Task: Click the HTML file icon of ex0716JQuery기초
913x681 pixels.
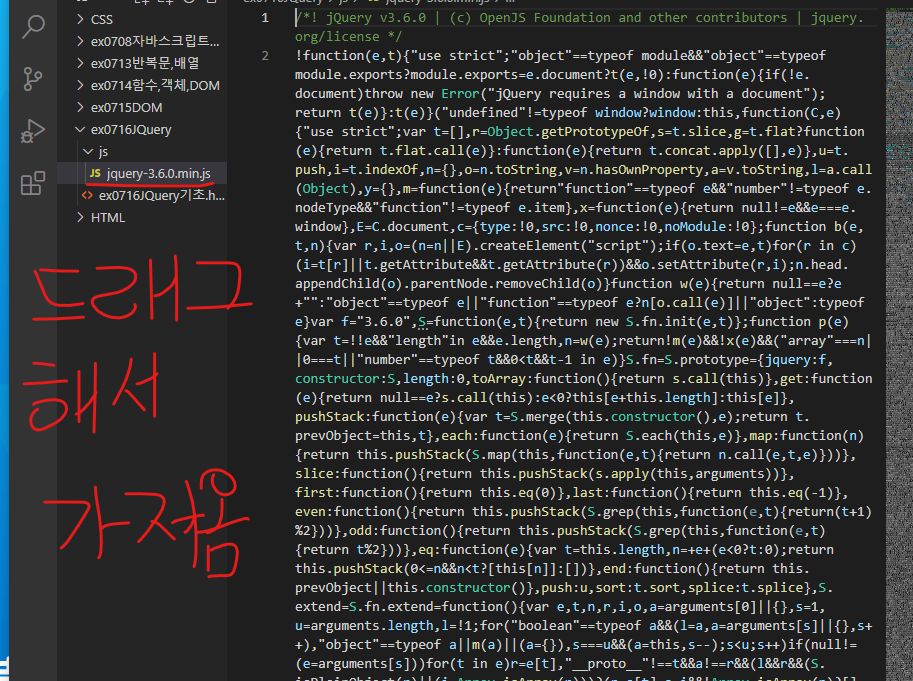Action: coord(87,196)
